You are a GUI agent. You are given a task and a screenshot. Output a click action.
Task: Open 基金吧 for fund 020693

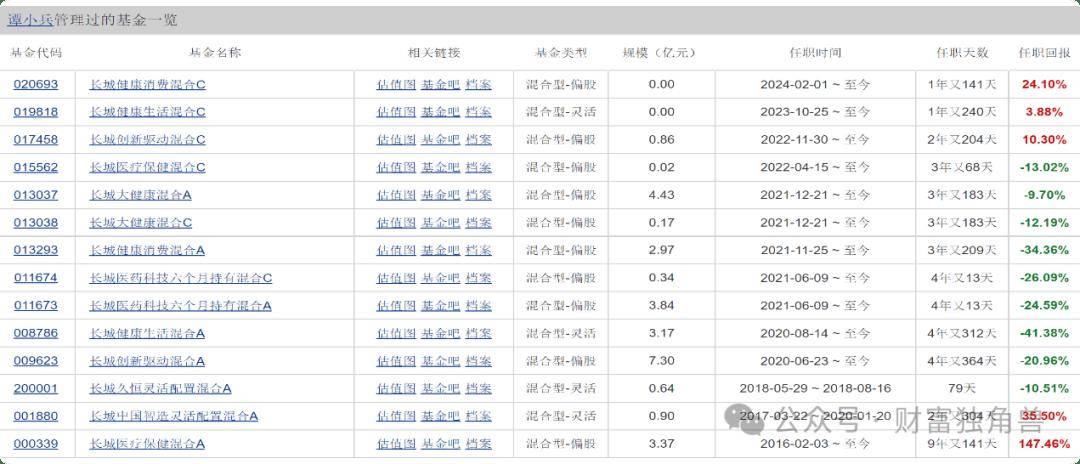coord(440,85)
